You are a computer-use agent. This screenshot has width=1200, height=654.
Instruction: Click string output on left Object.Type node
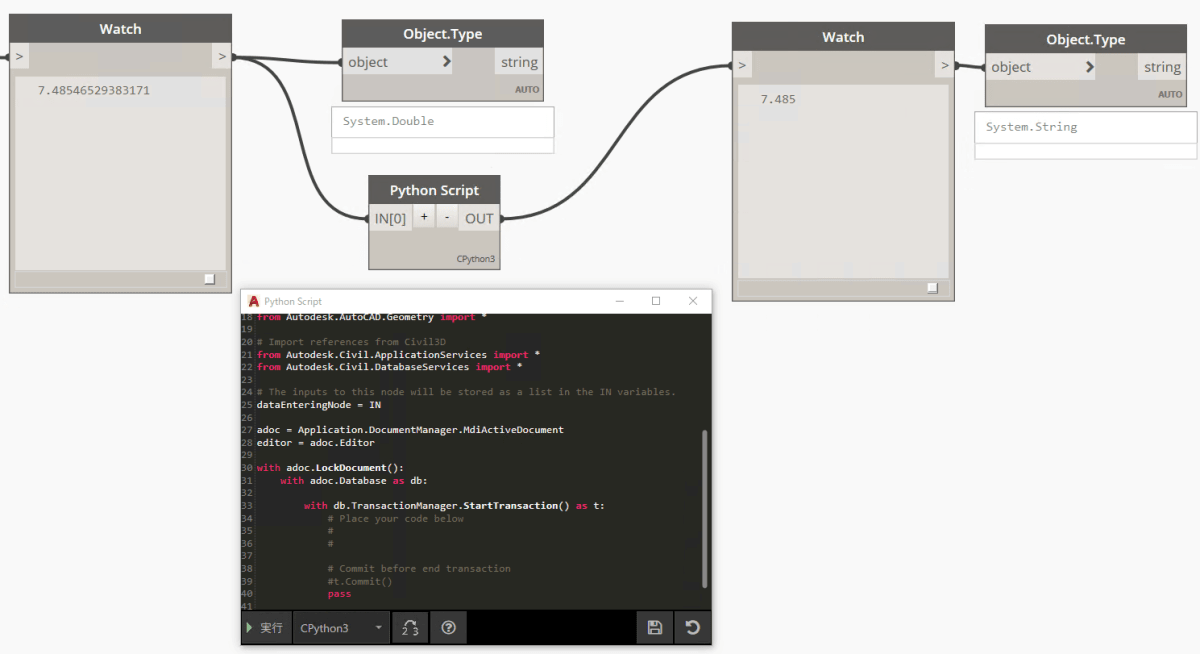pyautogui.click(x=519, y=62)
